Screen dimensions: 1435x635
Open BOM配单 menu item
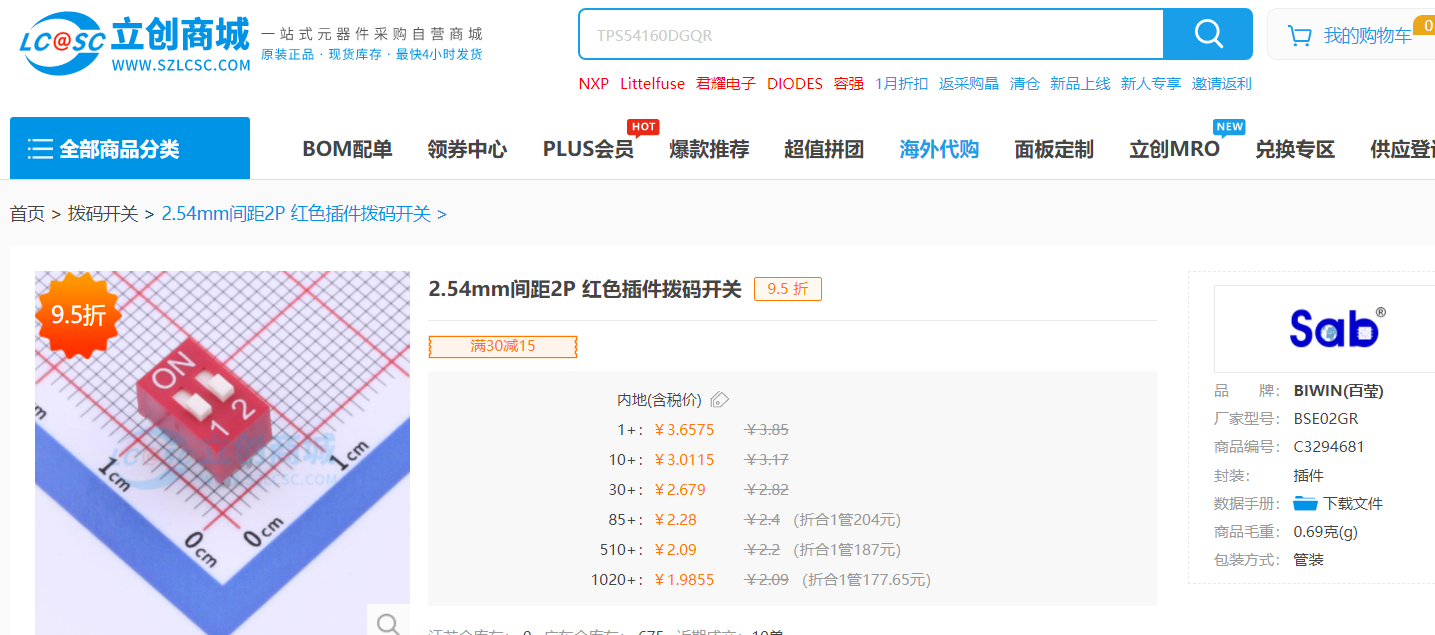pyautogui.click(x=347, y=149)
